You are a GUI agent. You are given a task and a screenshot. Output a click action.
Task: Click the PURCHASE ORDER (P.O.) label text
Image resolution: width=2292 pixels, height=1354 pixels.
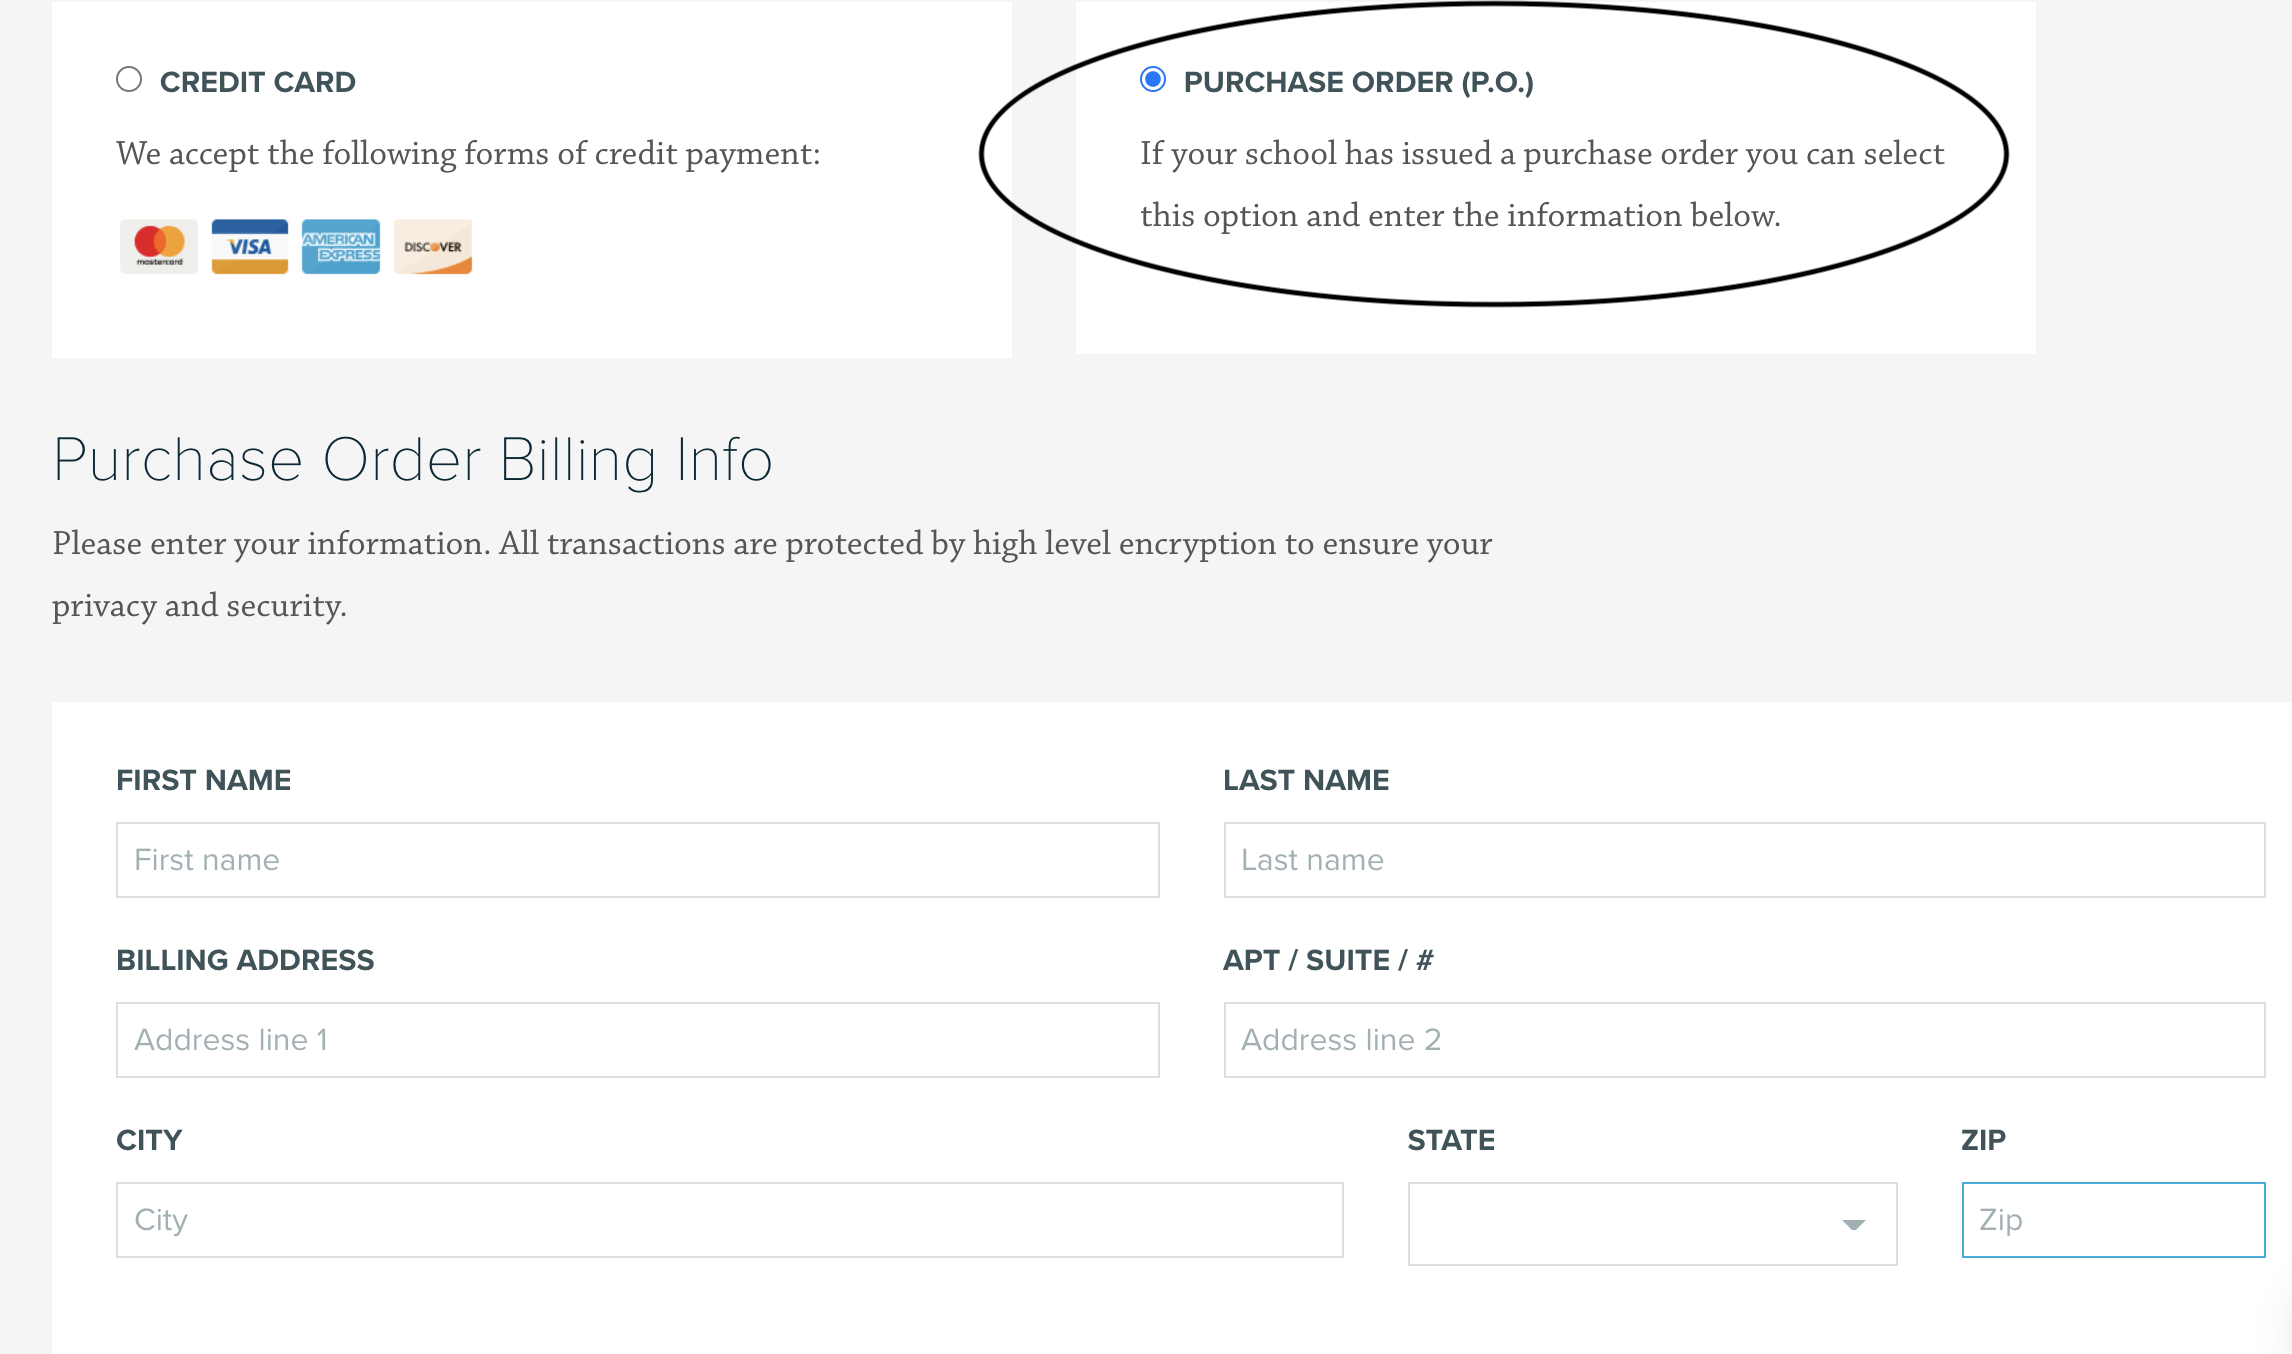[1358, 82]
